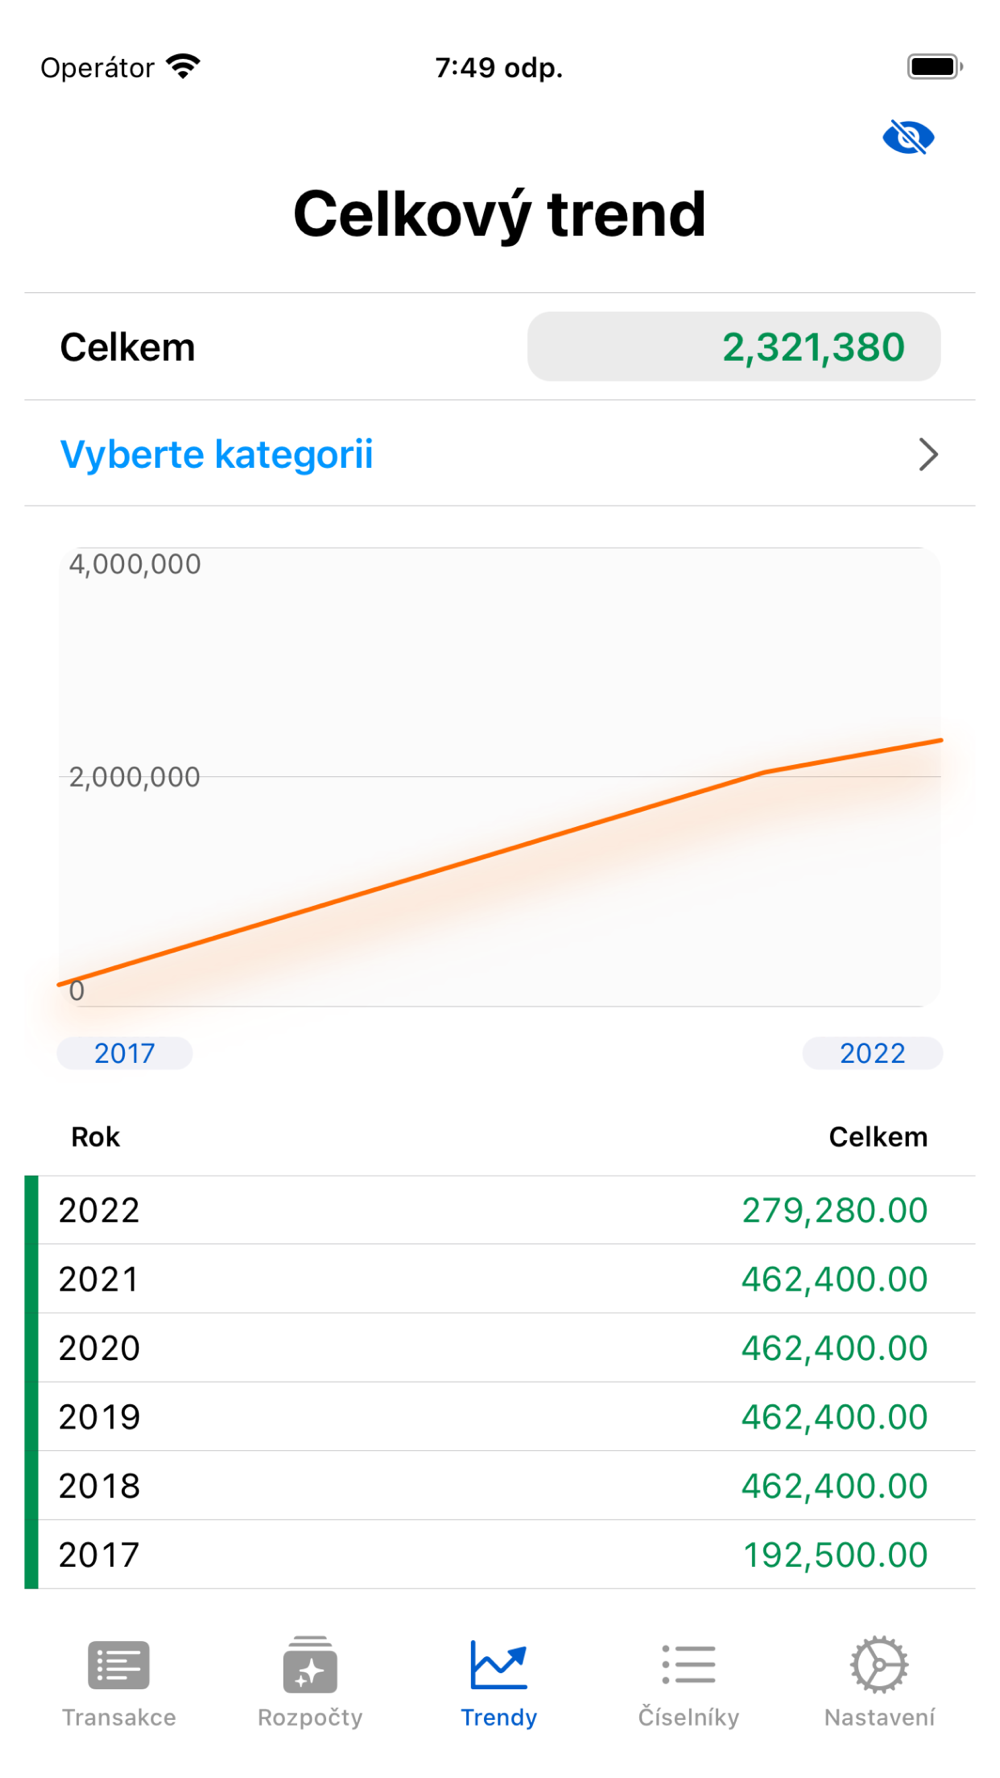The image size is (1000, 1778).
Task: Switch to the Nastavení tab label
Action: pos(879,1717)
